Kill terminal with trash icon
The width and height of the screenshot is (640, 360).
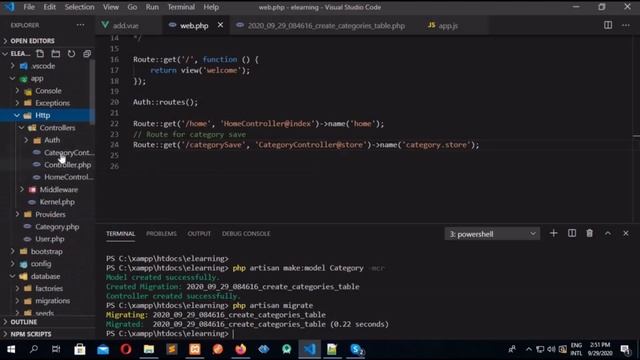[589, 233]
